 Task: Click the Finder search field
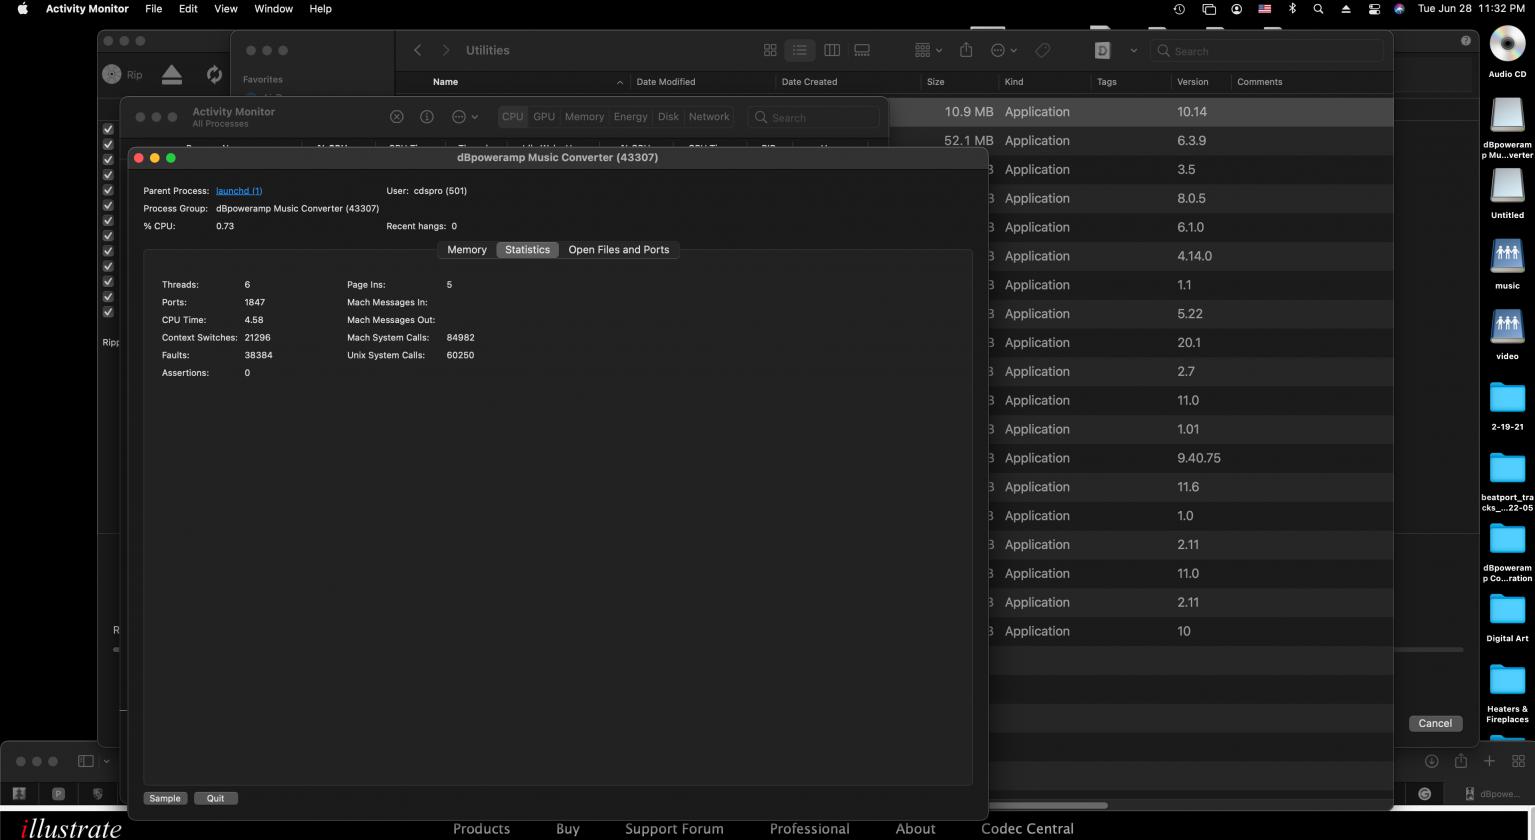[1270, 50]
